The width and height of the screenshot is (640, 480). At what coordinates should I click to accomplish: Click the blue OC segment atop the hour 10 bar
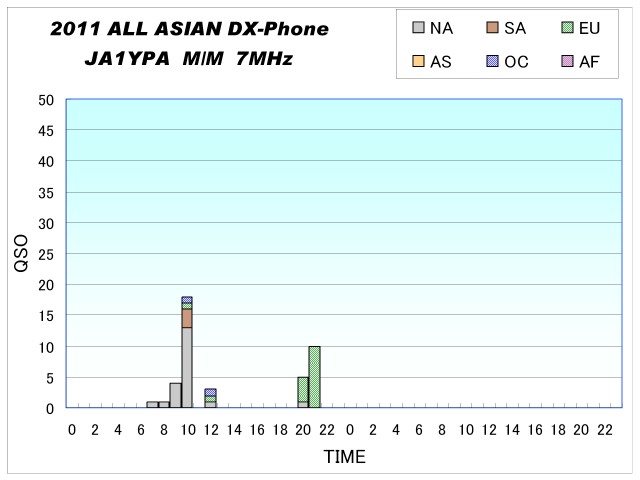[x=187, y=300]
